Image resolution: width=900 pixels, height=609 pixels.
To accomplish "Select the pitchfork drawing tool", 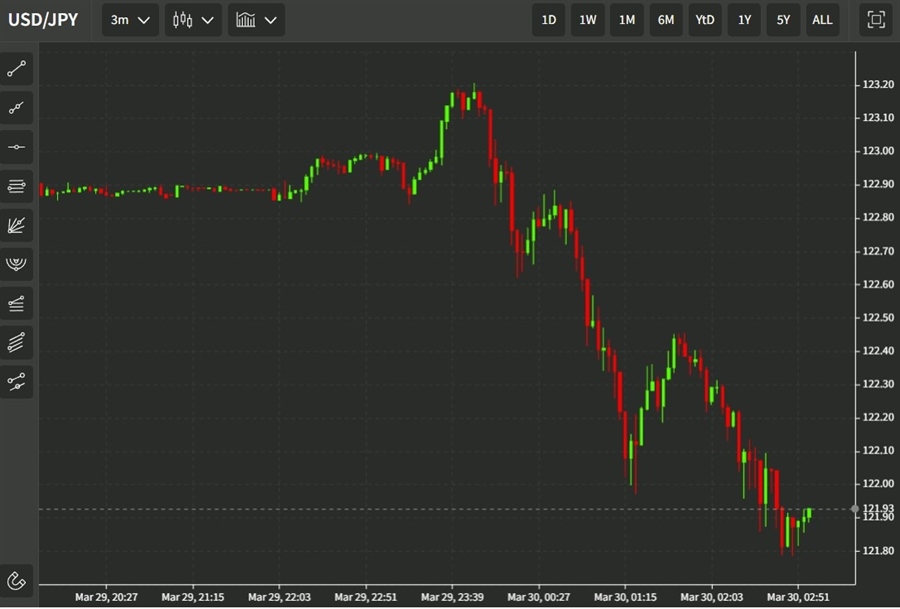I will [16, 382].
